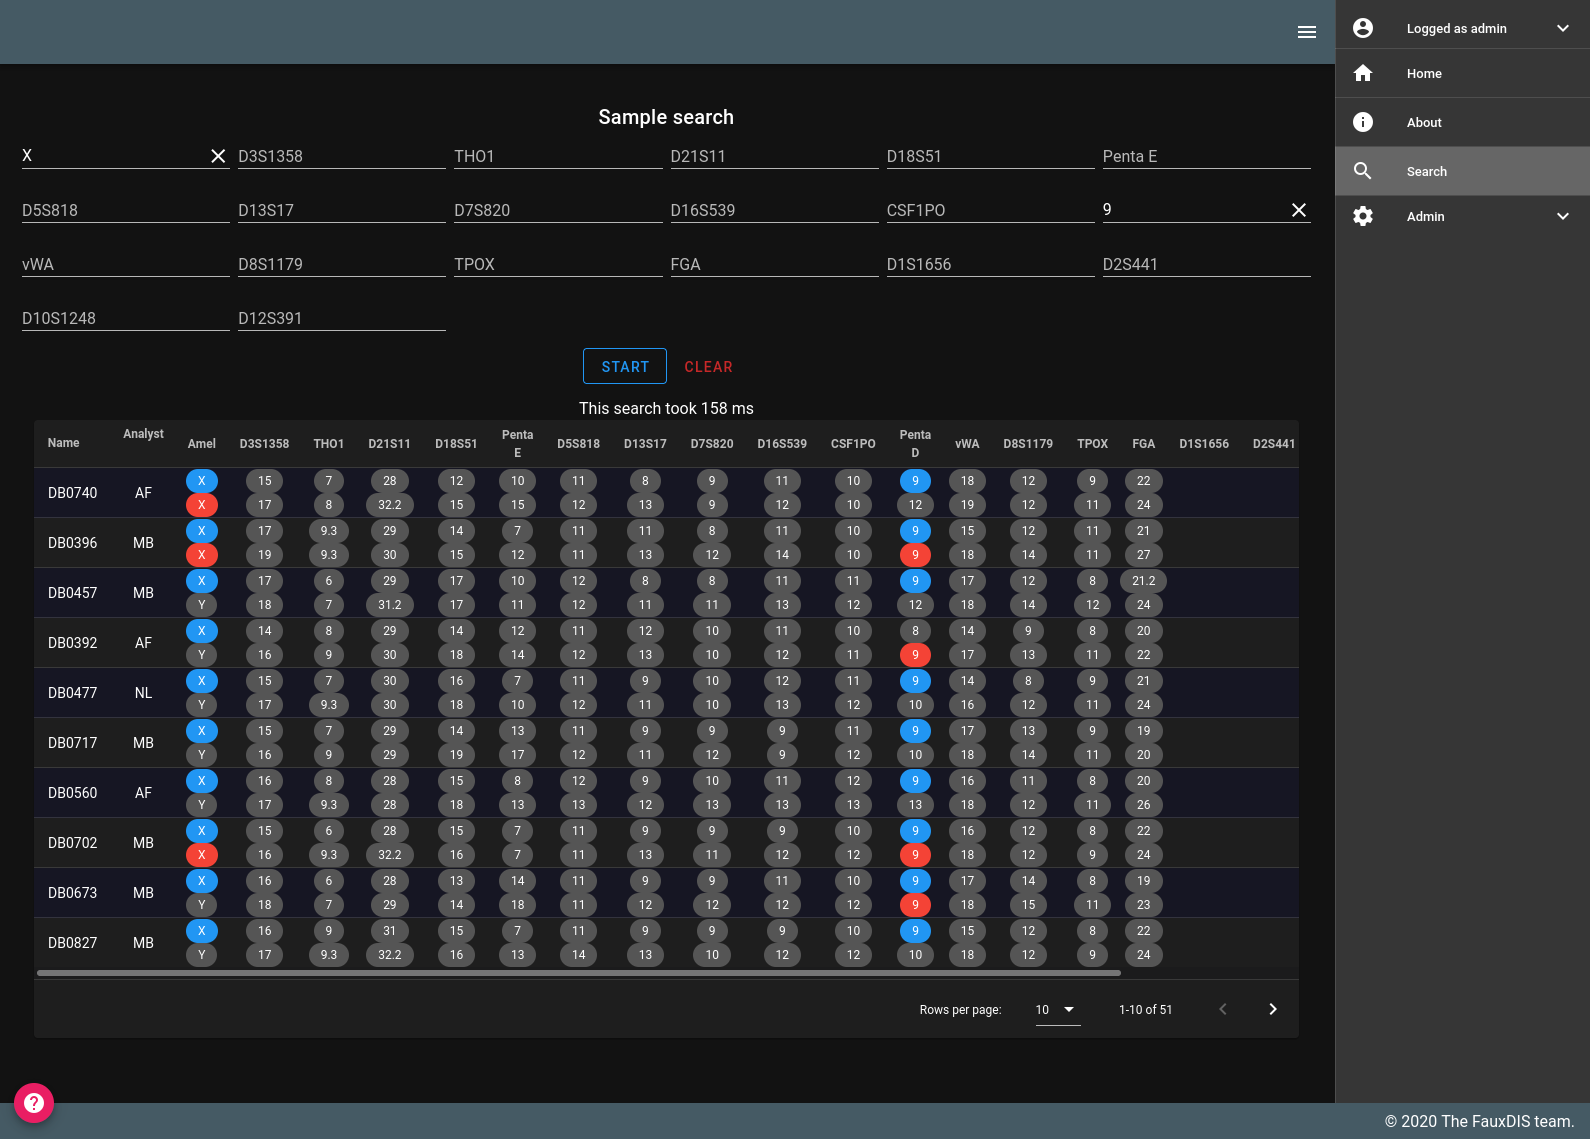Click the 1-10 of 51 pagination text

[1146, 1010]
